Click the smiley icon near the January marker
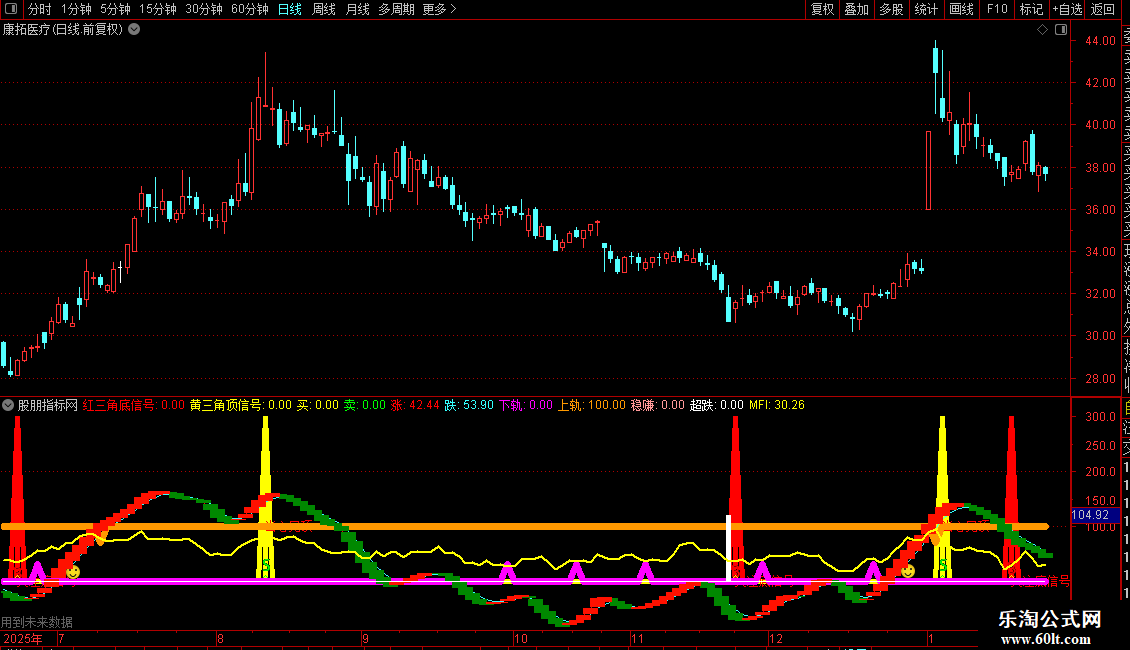 [908, 571]
